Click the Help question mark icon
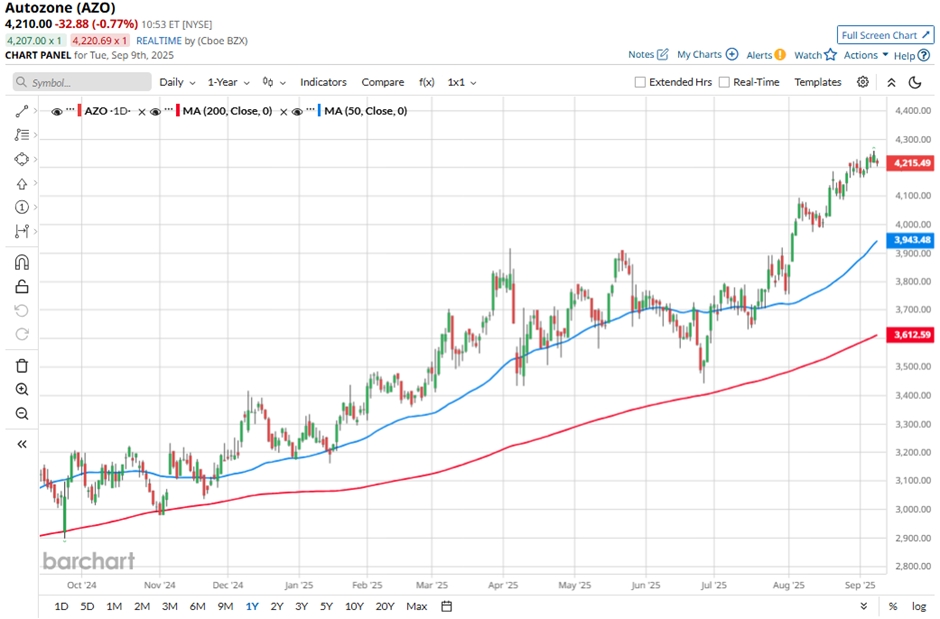 [x=924, y=55]
